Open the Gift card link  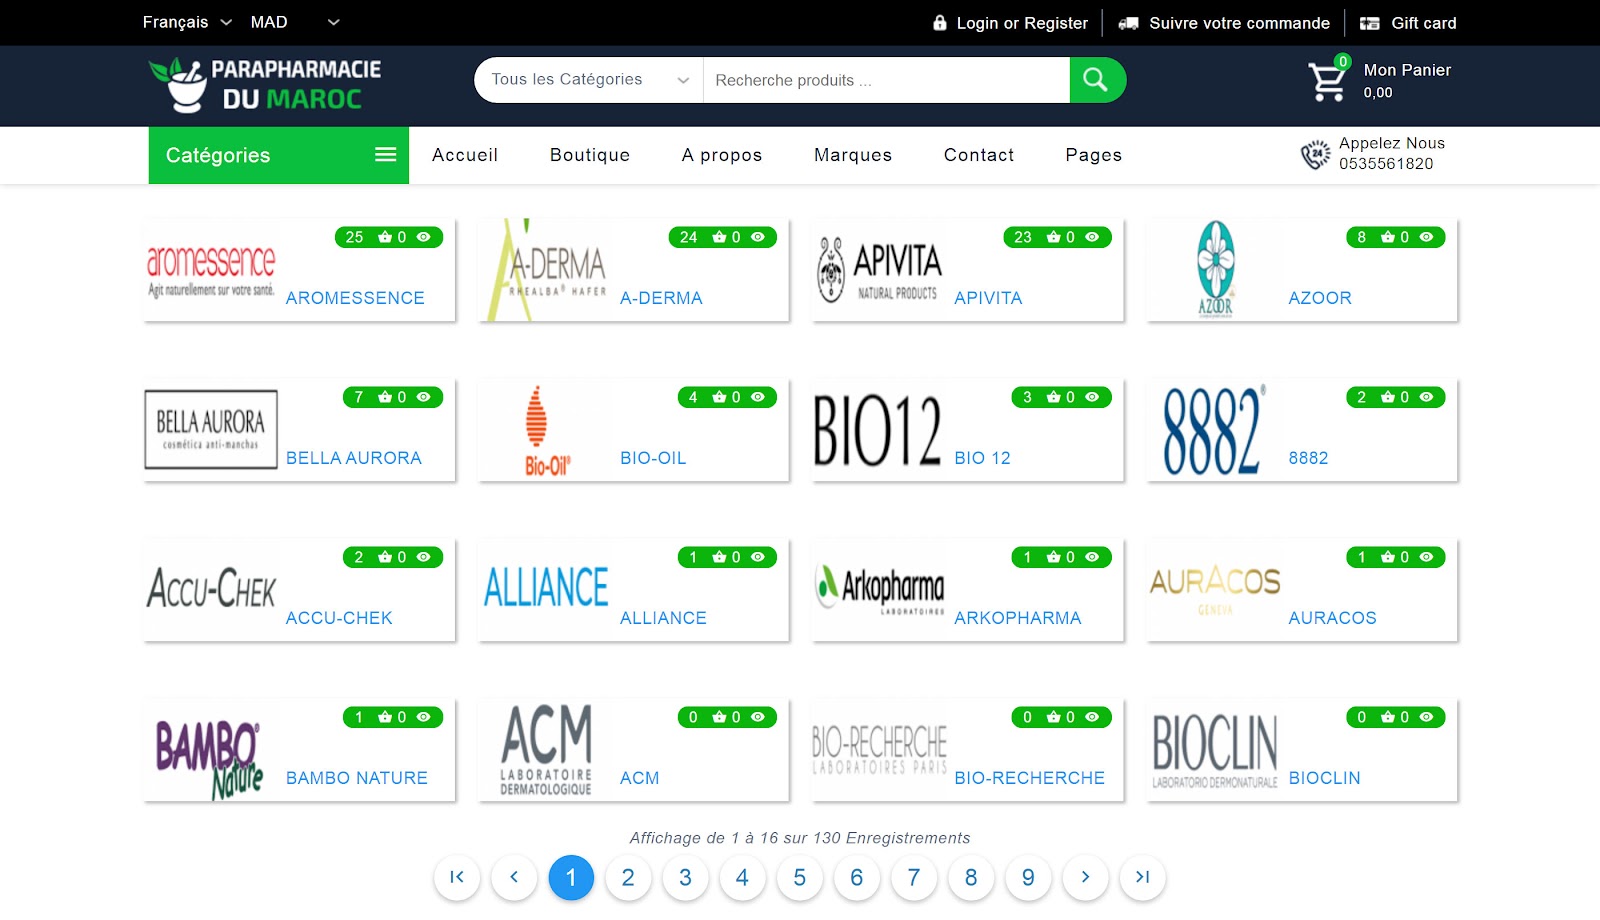(x=1424, y=23)
